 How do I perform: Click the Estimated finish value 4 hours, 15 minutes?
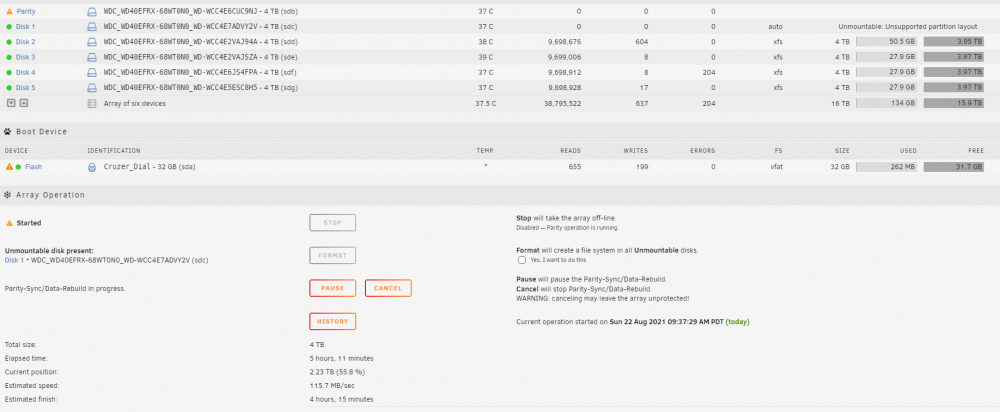[x=341, y=400]
